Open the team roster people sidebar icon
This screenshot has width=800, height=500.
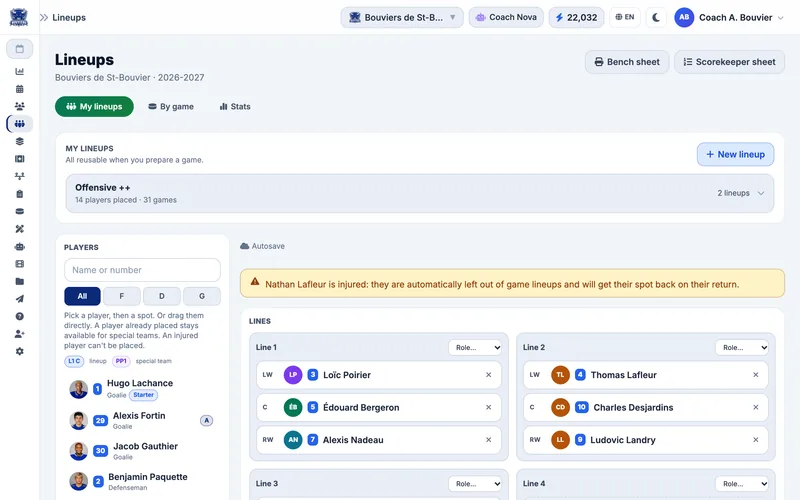[19, 106]
